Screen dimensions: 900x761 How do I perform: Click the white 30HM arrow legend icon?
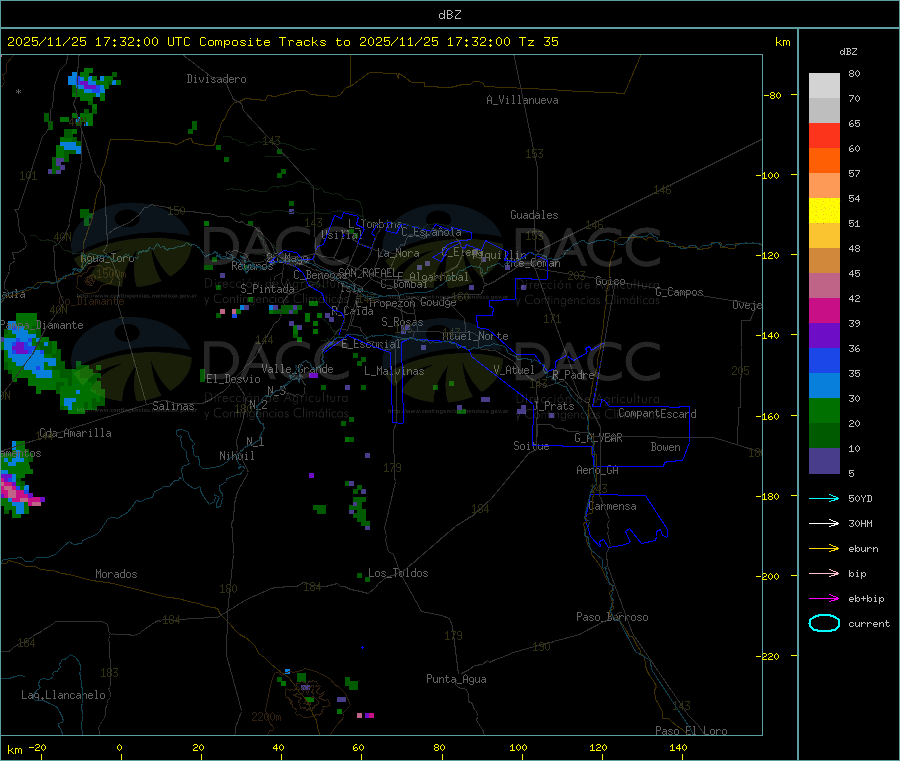click(824, 523)
